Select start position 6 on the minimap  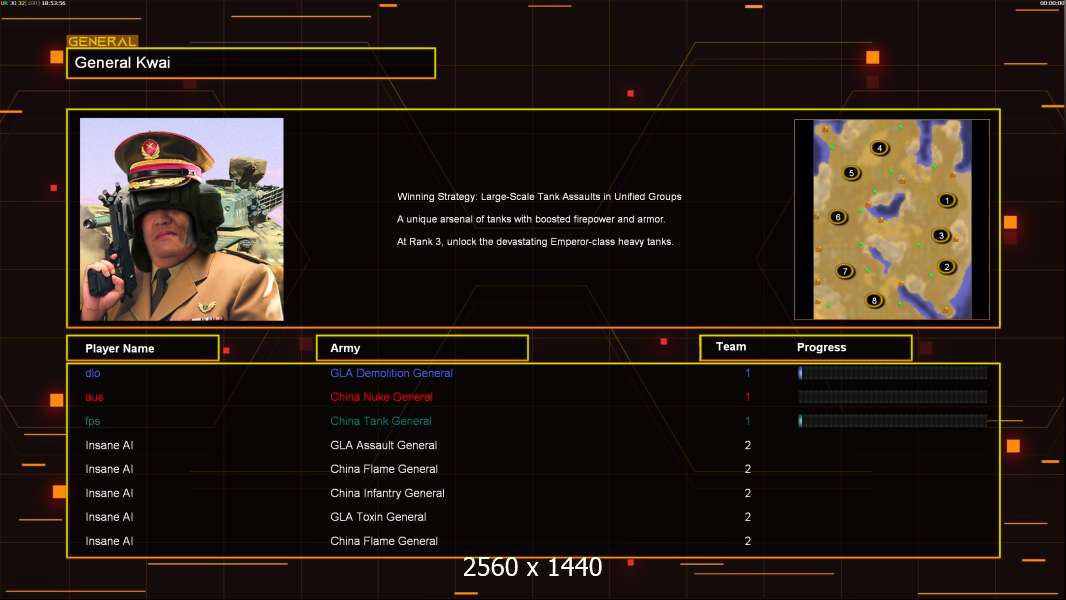(838, 217)
